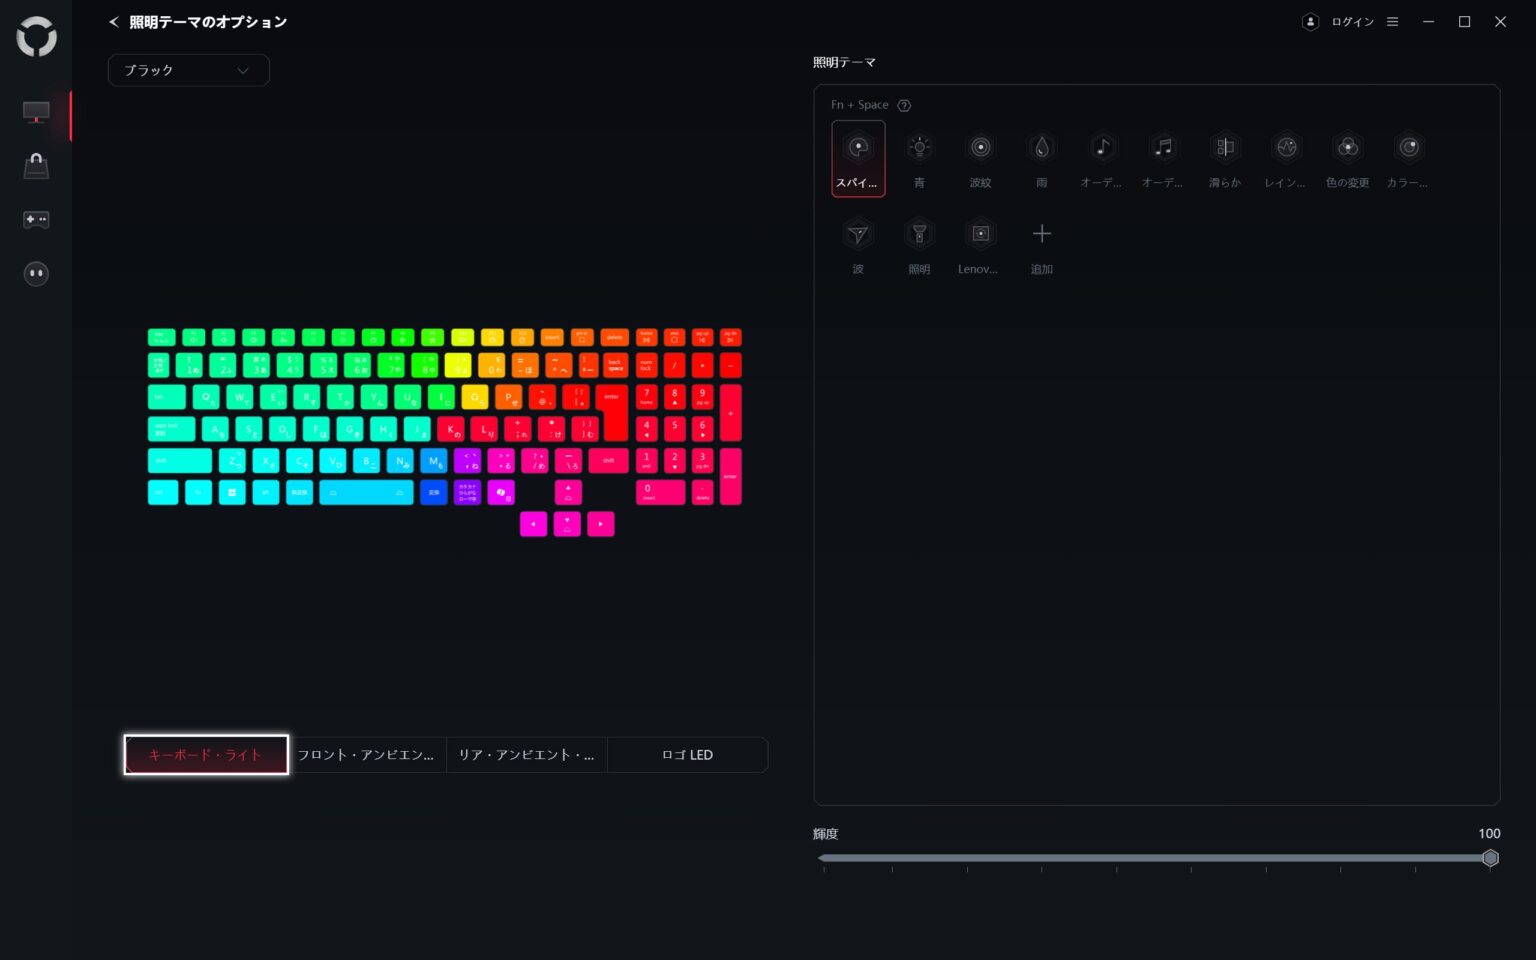Click the 追加 plus icon to add theme

1041,235
